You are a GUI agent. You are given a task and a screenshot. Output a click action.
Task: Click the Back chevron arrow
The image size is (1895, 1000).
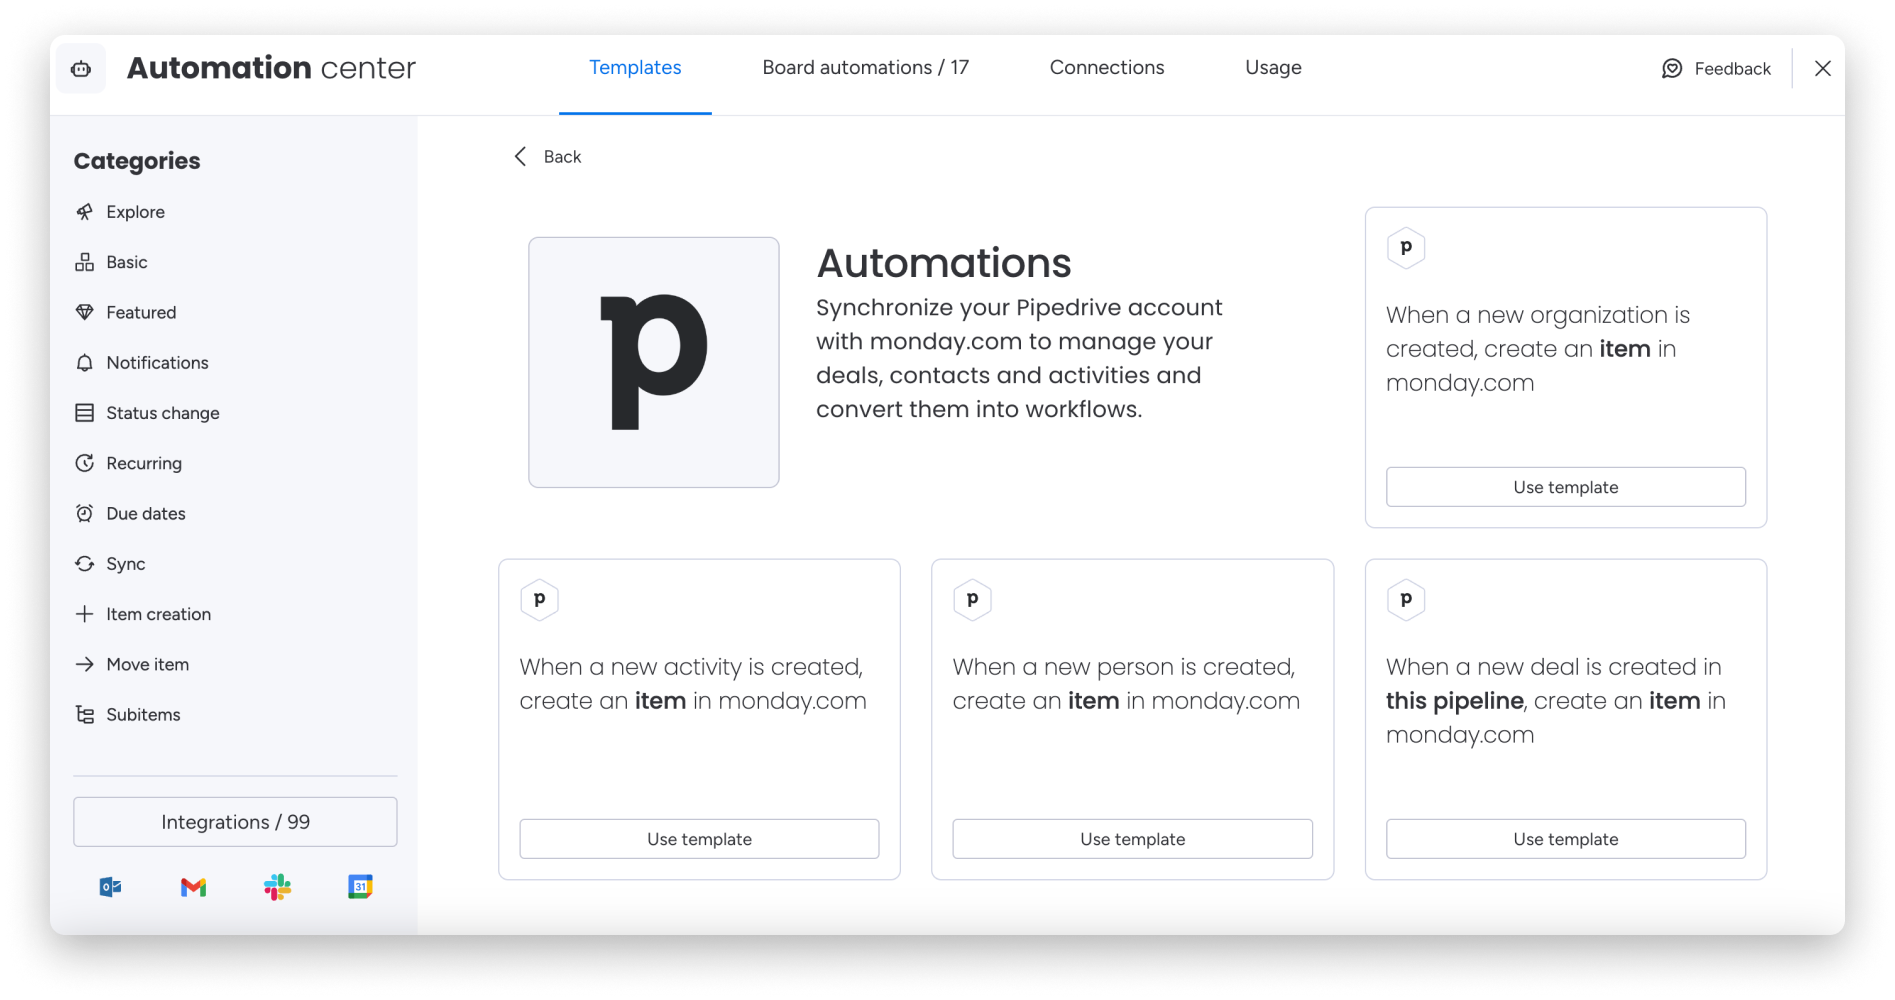coord(520,156)
